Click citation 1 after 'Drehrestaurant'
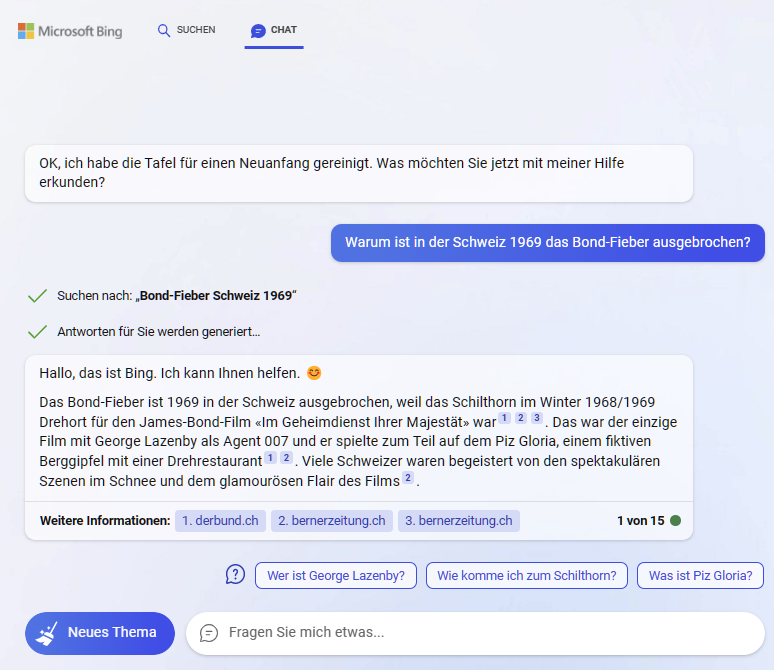The image size is (774, 670). (x=270, y=458)
